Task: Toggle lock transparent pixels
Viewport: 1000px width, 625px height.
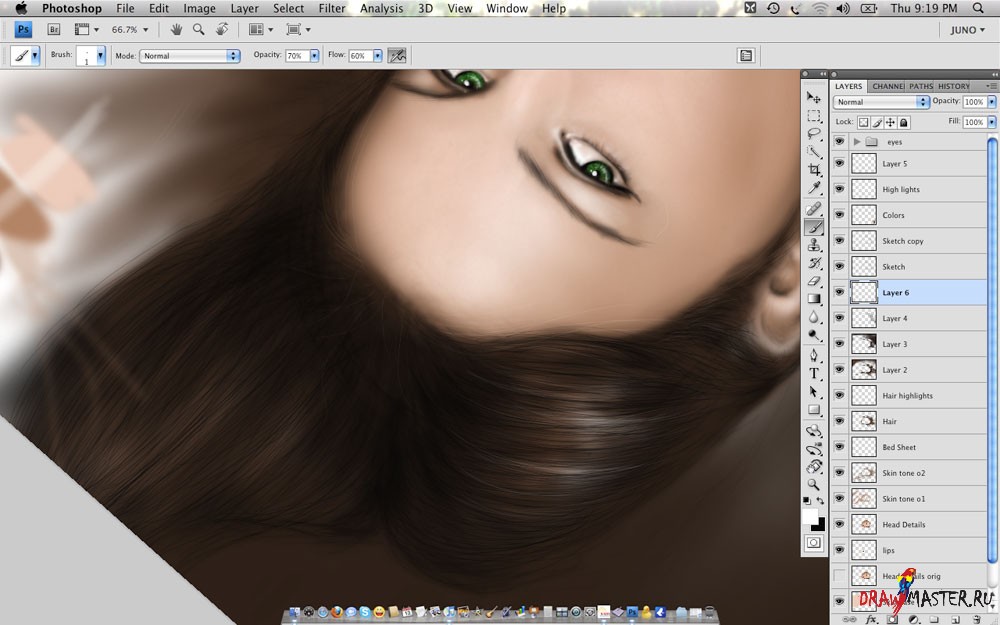Action: pos(864,122)
